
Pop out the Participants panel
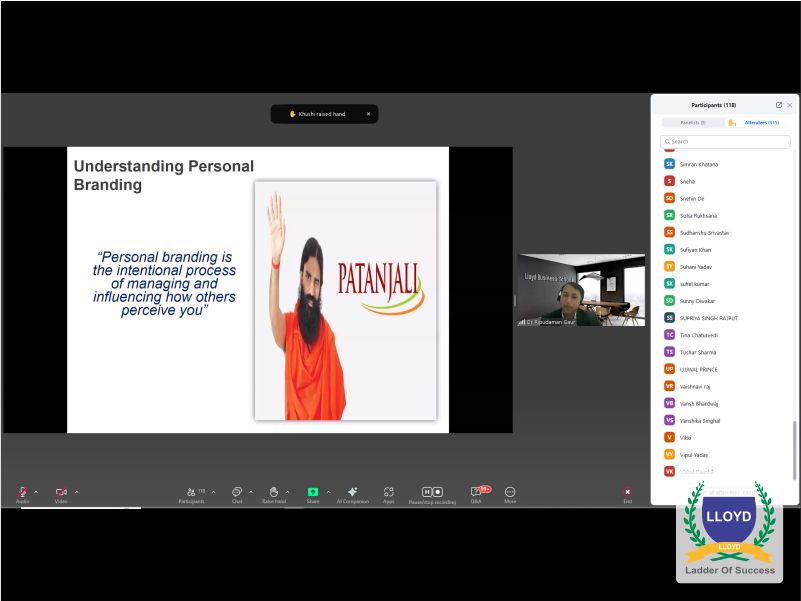pos(779,105)
